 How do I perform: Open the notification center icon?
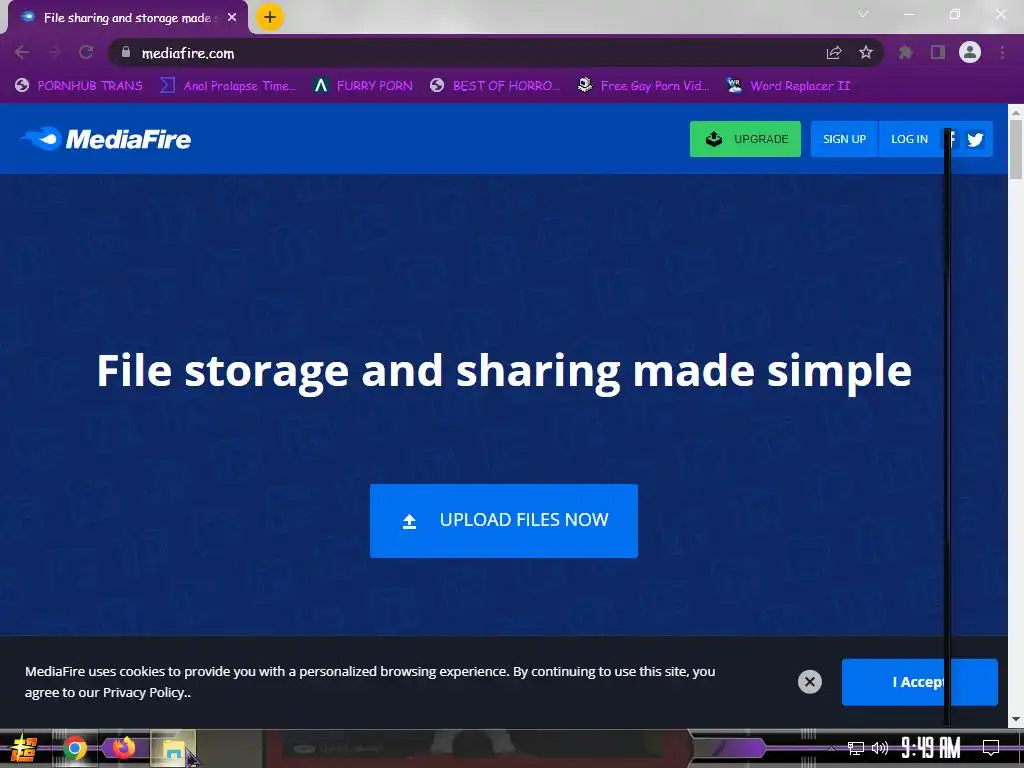tap(991, 748)
